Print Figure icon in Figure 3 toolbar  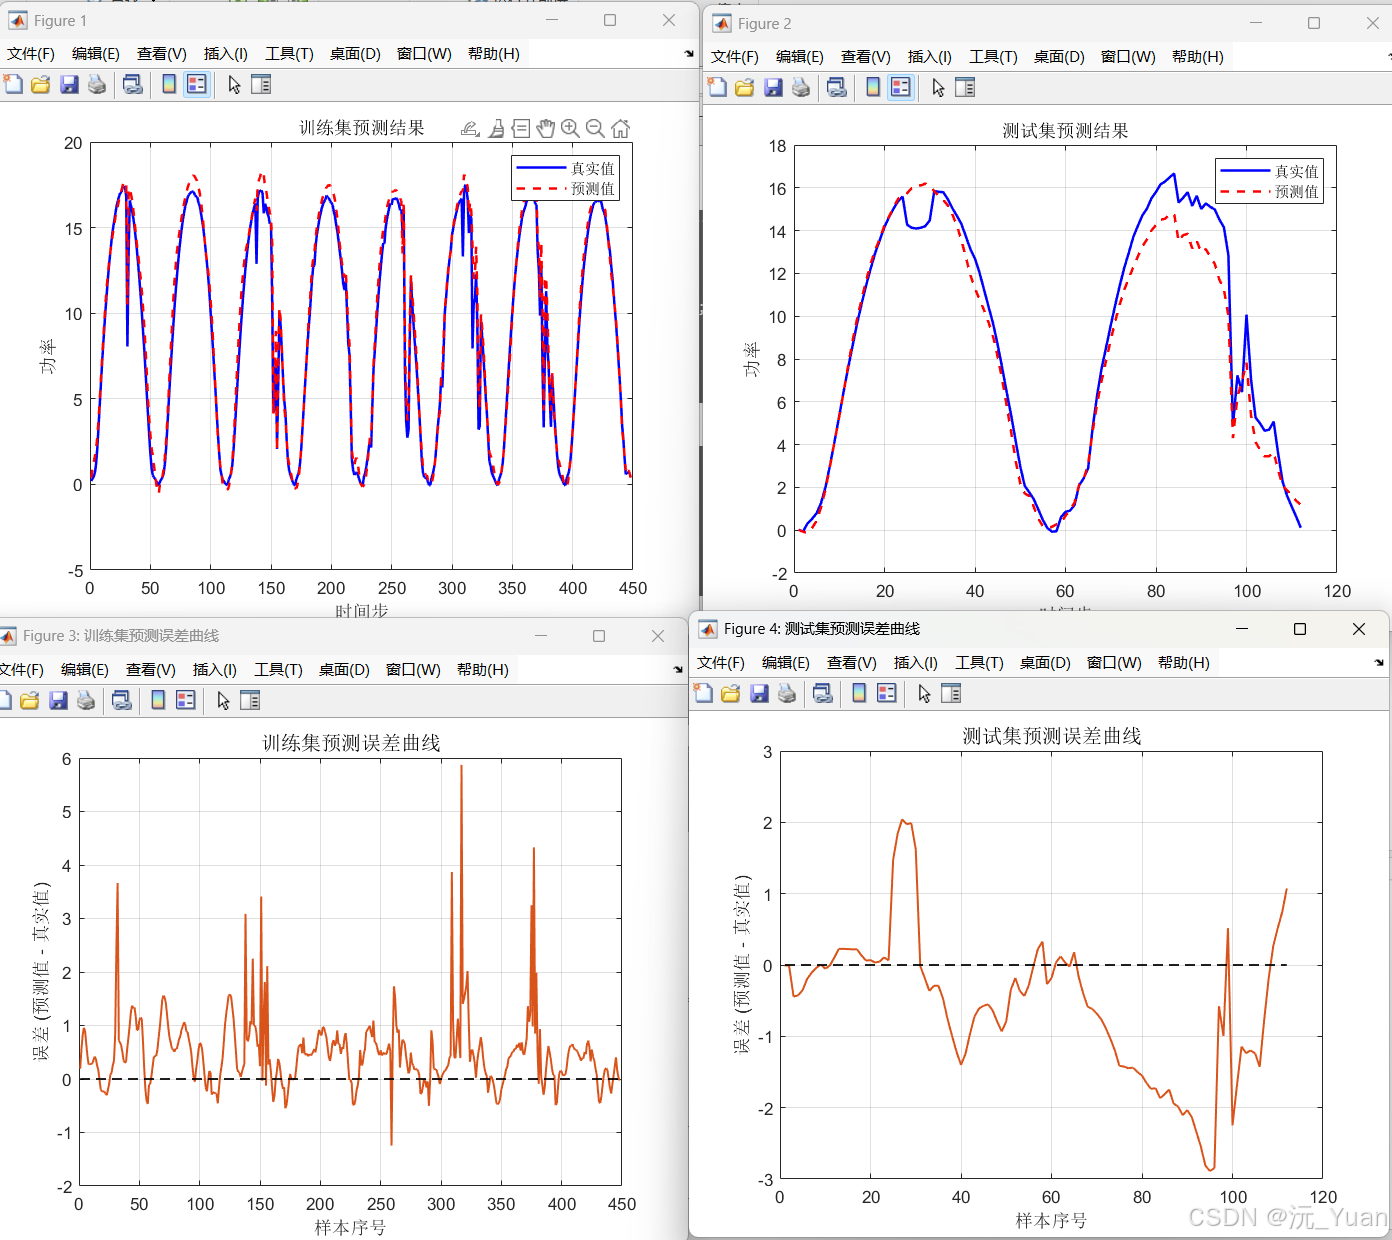pyautogui.click(x=86, y=701)
